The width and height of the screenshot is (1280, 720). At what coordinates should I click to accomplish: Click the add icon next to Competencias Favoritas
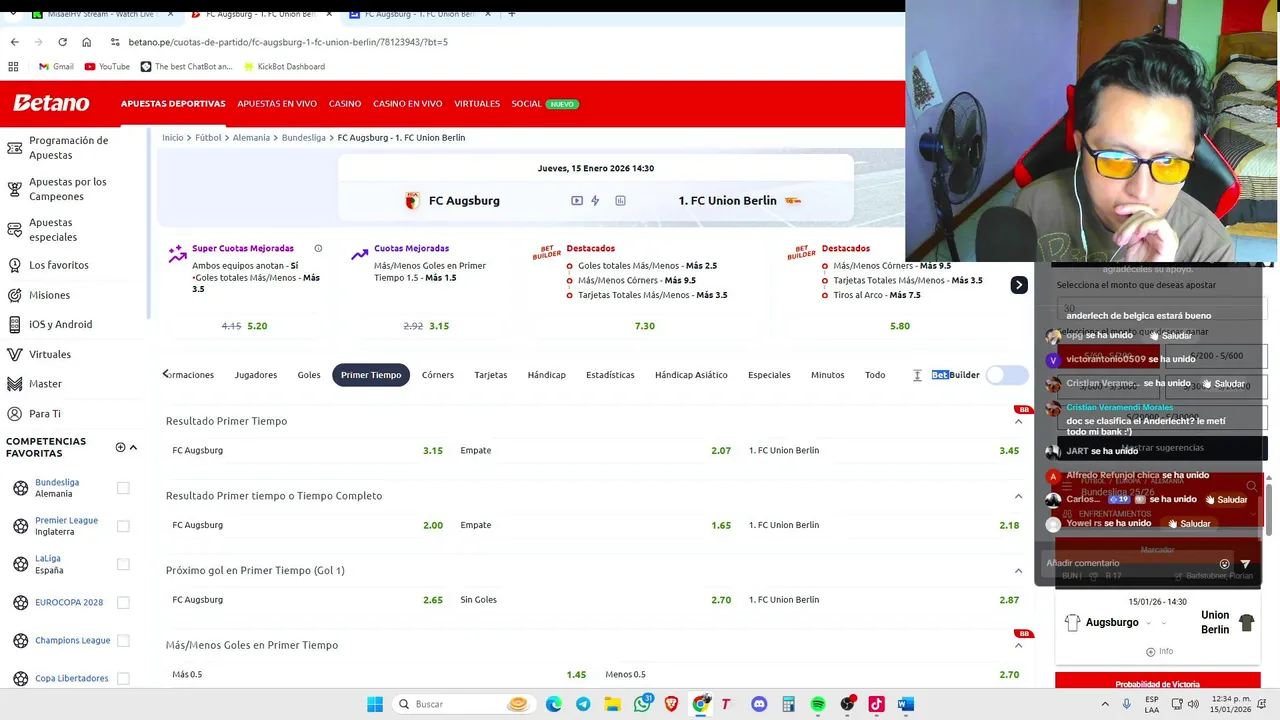pos(120,447)
